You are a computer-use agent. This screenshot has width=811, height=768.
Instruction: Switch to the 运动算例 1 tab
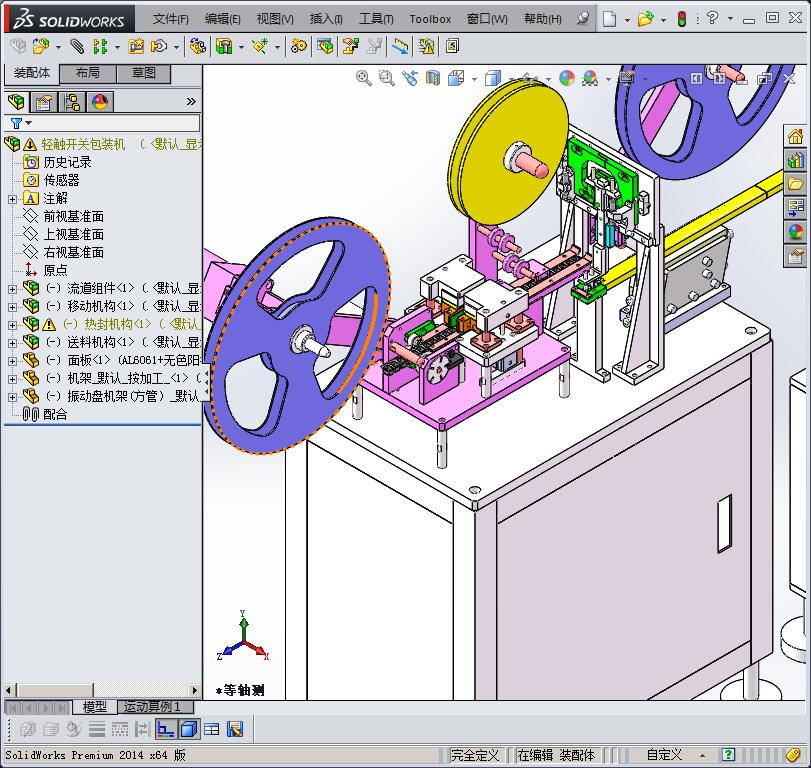[x=155, y=706]
